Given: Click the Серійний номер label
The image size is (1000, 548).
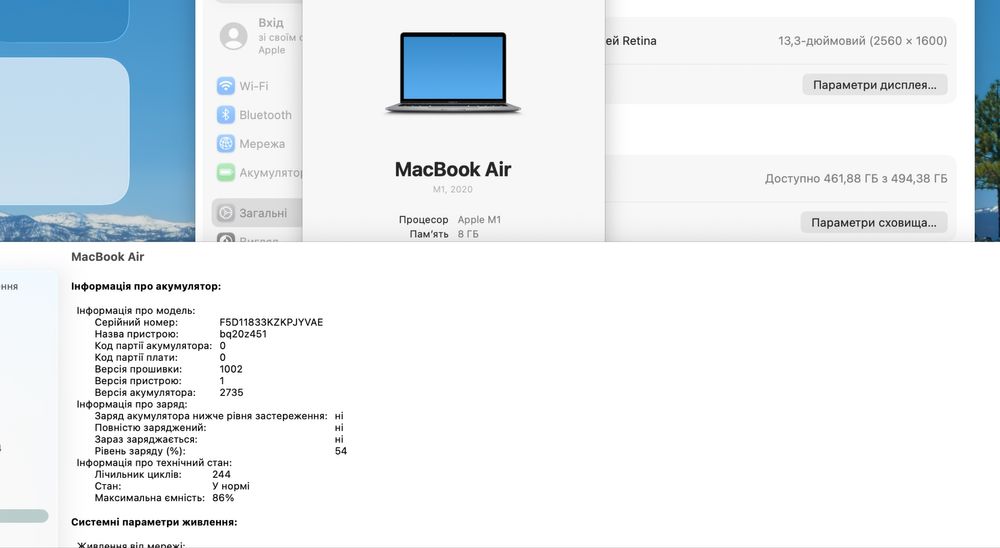Looking at the screenshot, I should click(x=136, y=322).
